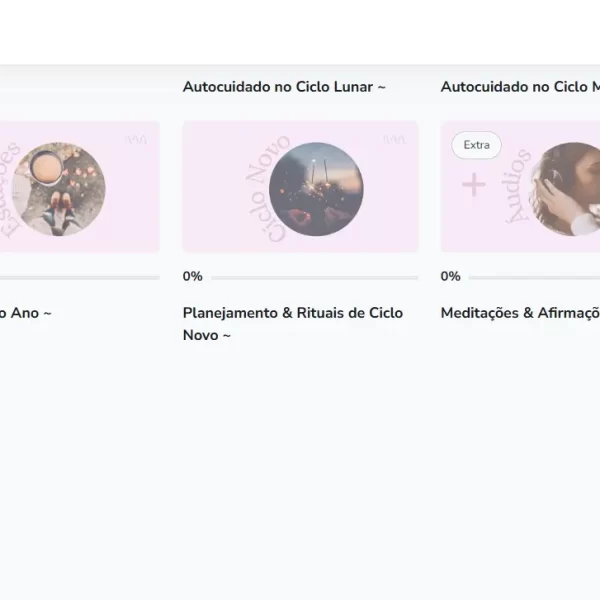600x600 pixels.
Task: Click the sparklers circular photo
Action: coord(316,189)
